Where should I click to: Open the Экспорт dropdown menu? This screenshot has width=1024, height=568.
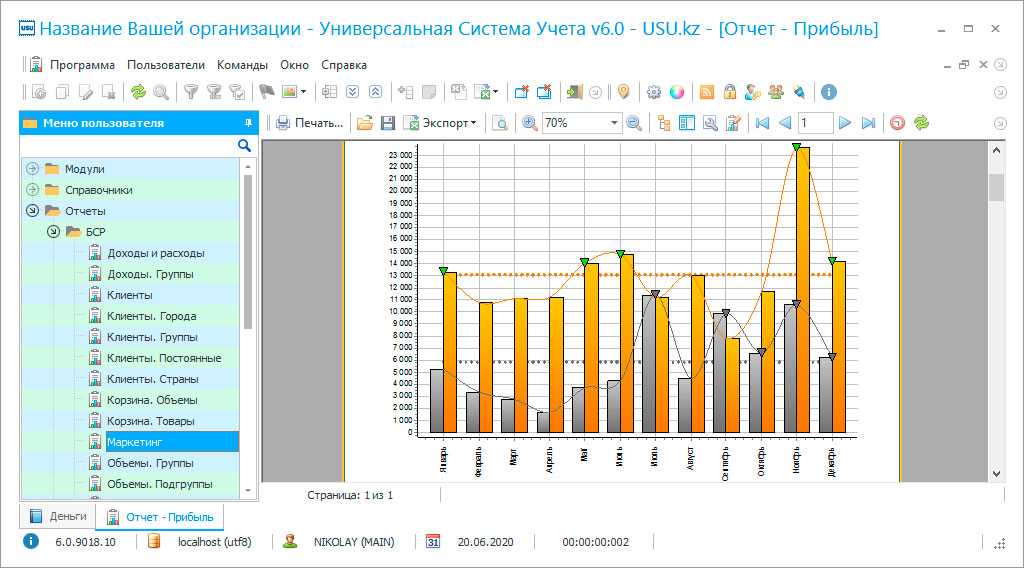coord(441,123)
